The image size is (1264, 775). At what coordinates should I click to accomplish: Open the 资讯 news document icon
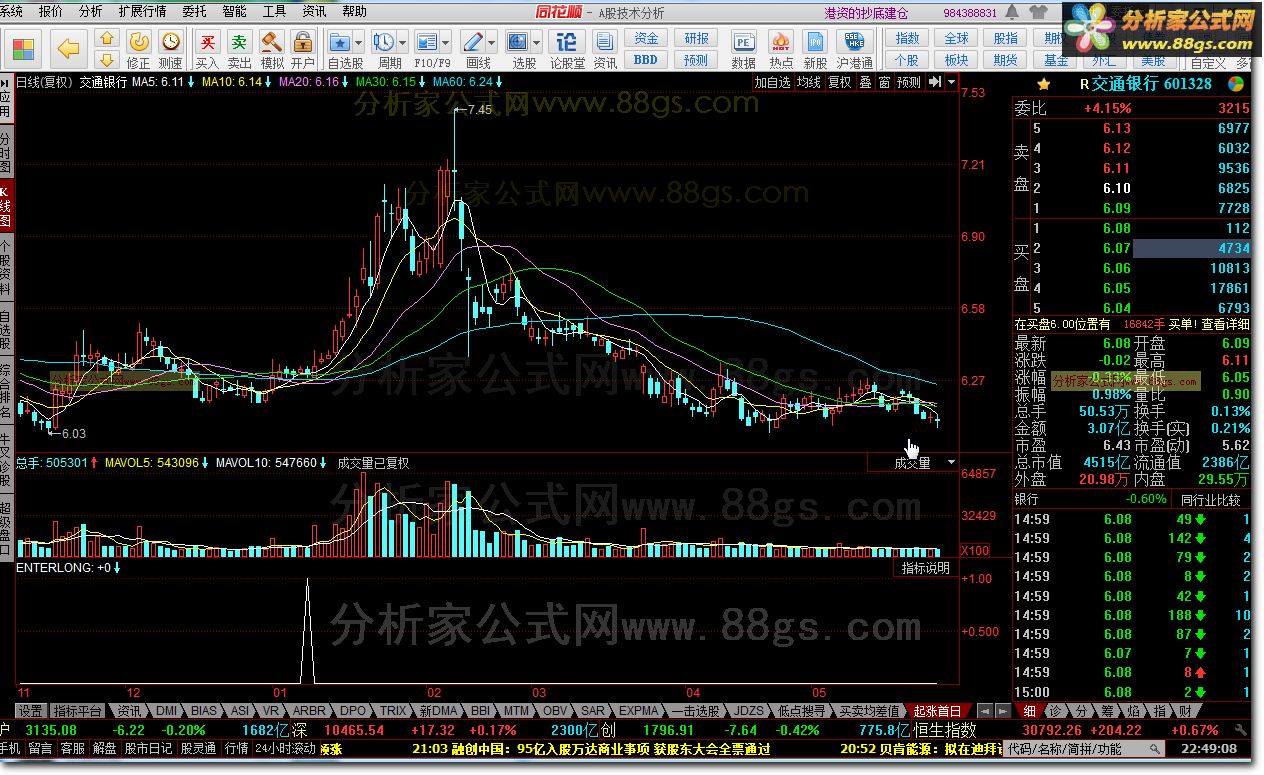click(x=605, y=42)
